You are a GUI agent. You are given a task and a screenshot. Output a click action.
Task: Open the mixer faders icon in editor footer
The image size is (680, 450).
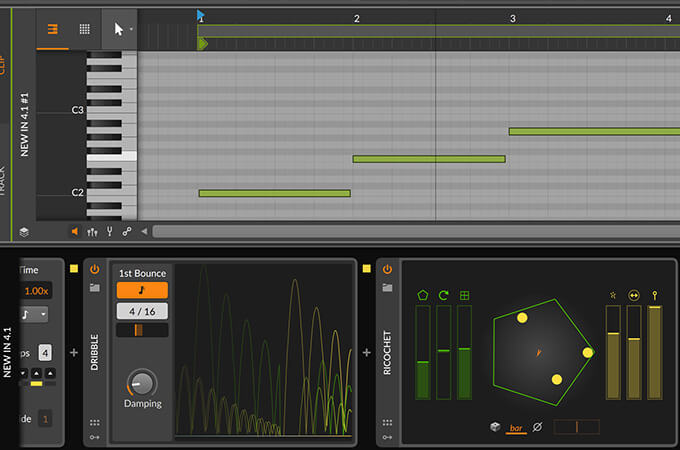[92, 232]
